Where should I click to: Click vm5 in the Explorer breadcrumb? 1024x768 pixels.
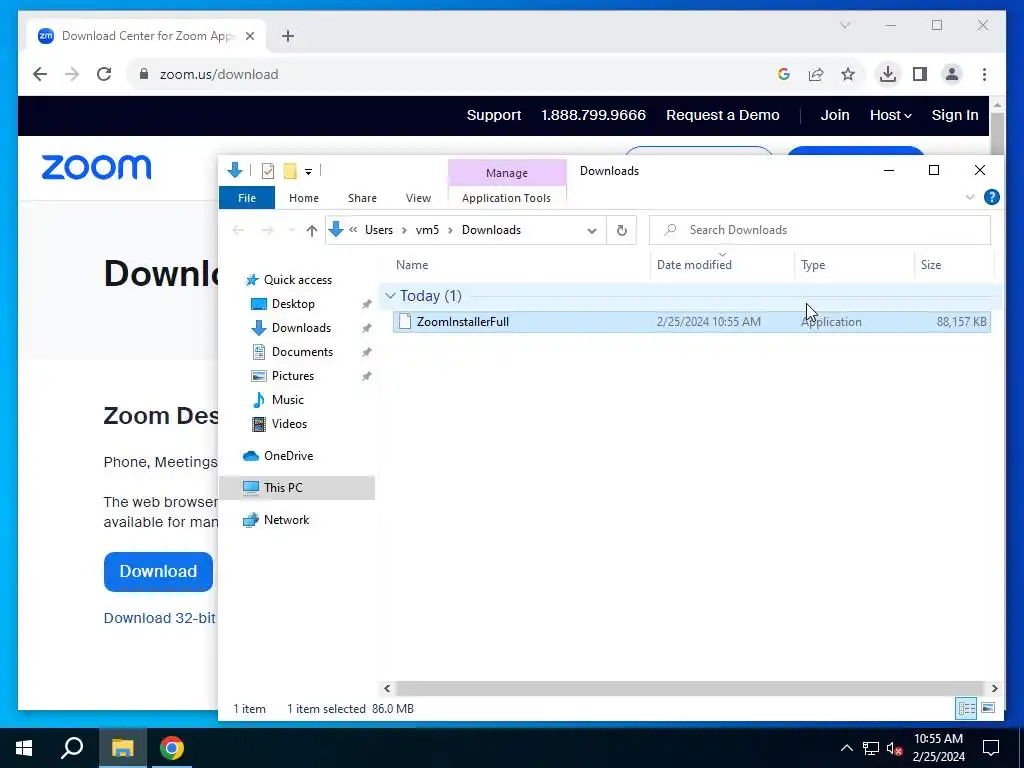tap(427, 230)
